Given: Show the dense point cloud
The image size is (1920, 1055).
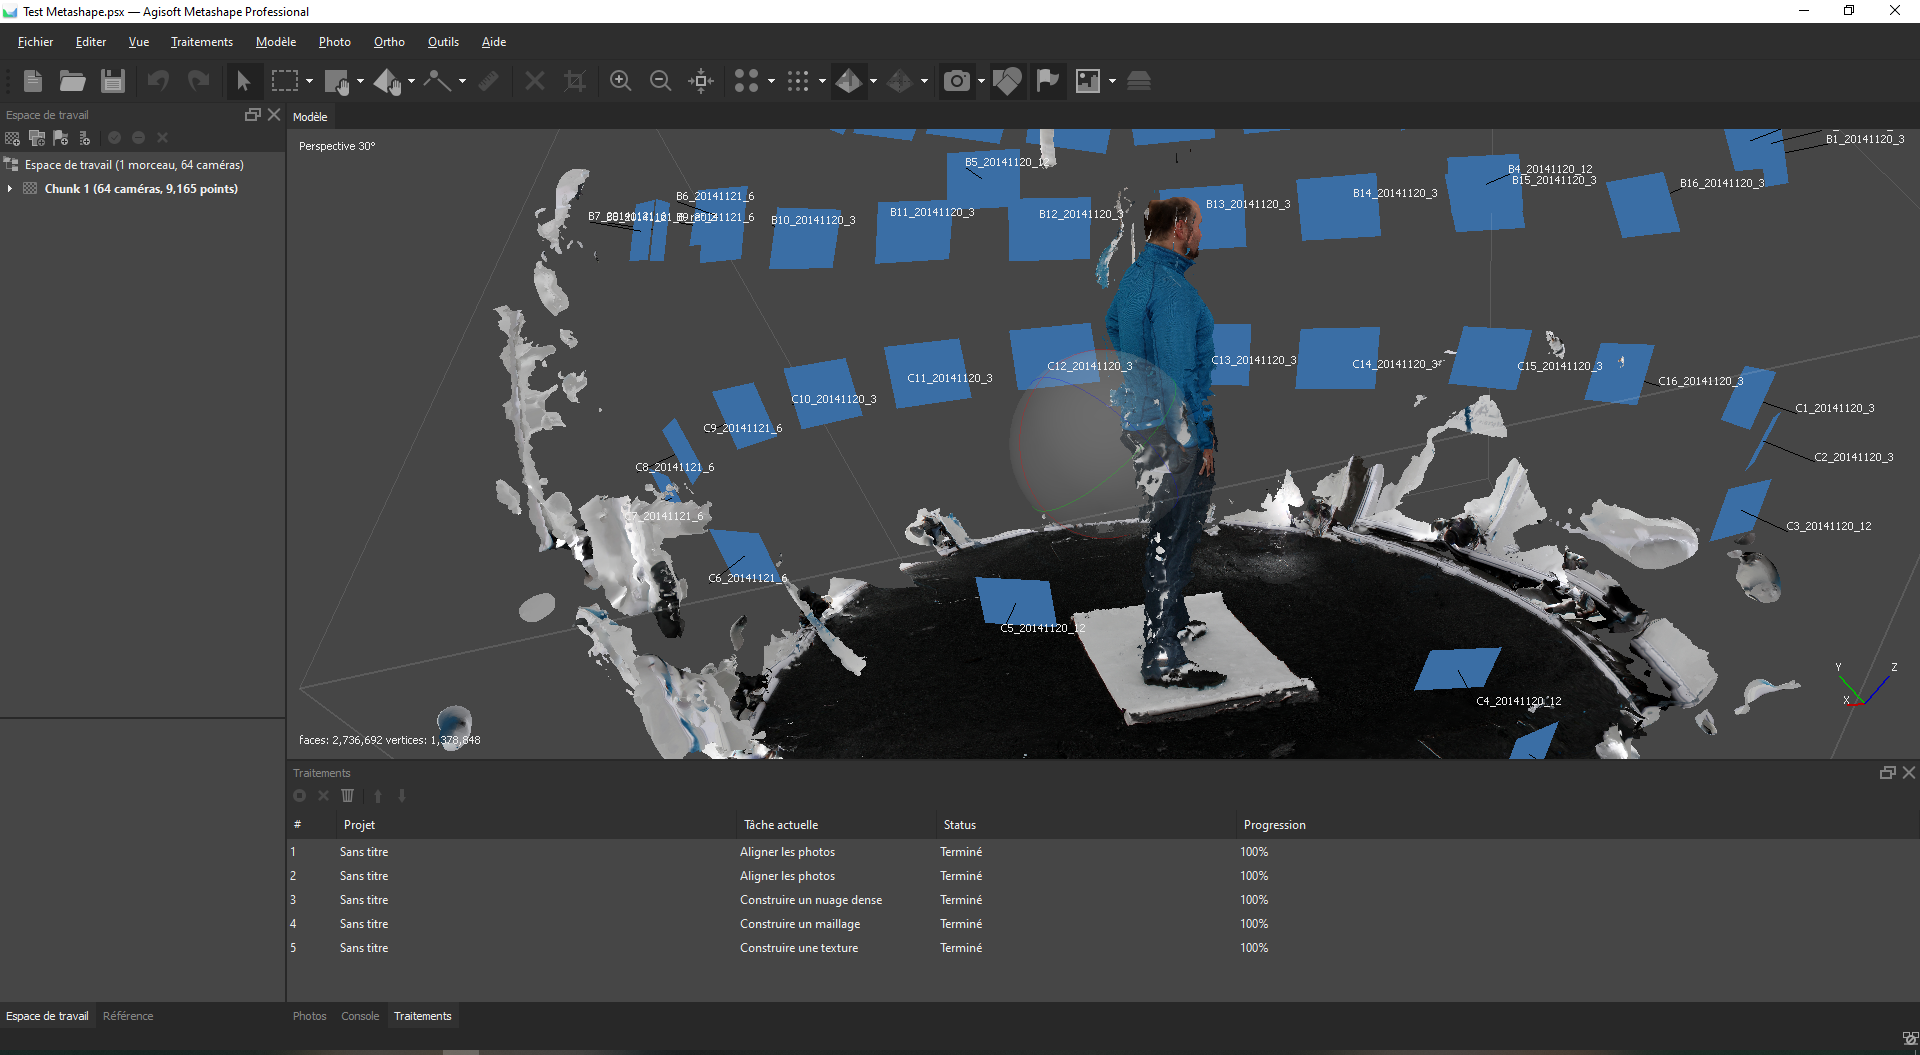Looking at the screenshot, I should pos(797,81).
